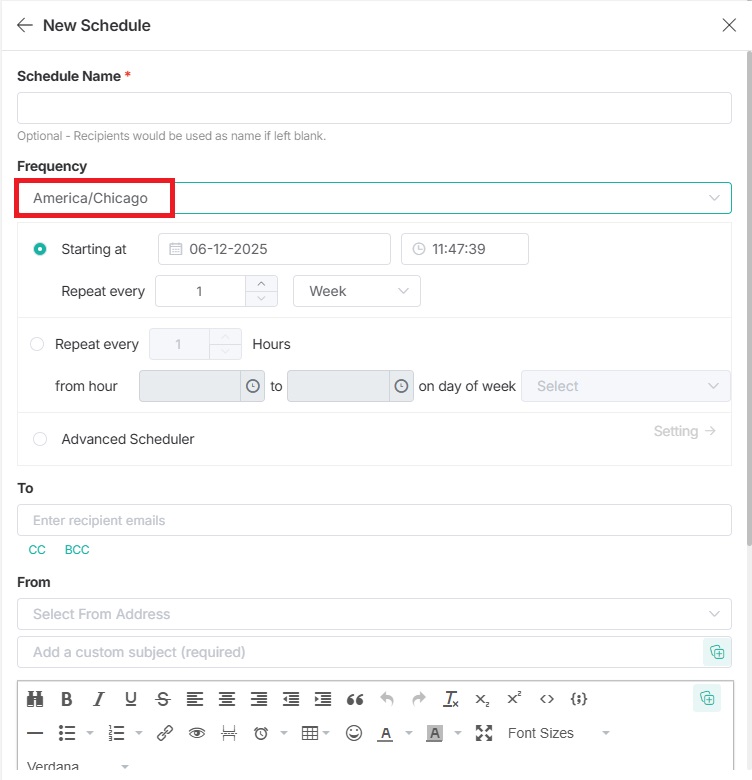Open the Select From Address dropdown
This screenshot has width=752, height=780.
(374, 614)
